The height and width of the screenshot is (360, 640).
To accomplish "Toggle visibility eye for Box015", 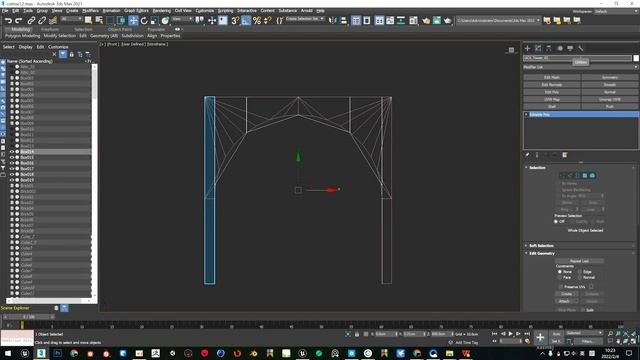I will pyautogui.click(x=12, y=158).
